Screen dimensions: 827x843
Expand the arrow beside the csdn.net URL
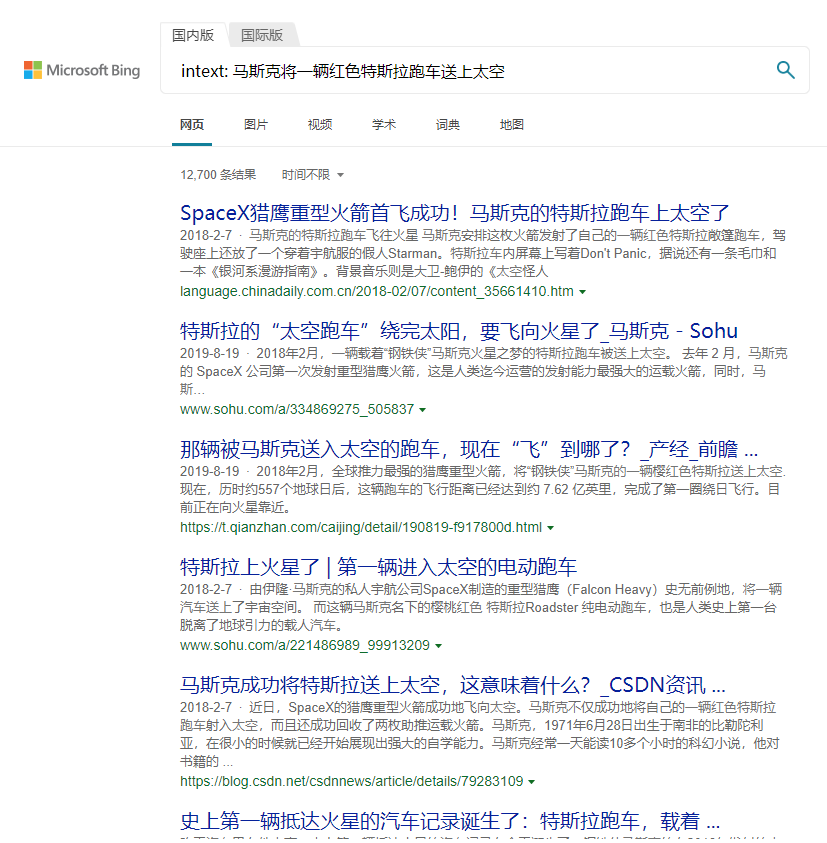coord(532,782)
